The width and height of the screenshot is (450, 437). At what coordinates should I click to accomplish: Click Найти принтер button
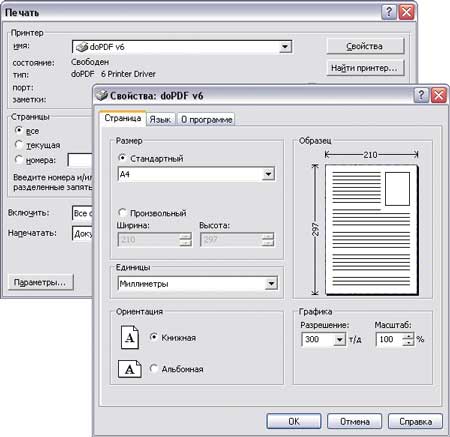(x=365, y=68)
